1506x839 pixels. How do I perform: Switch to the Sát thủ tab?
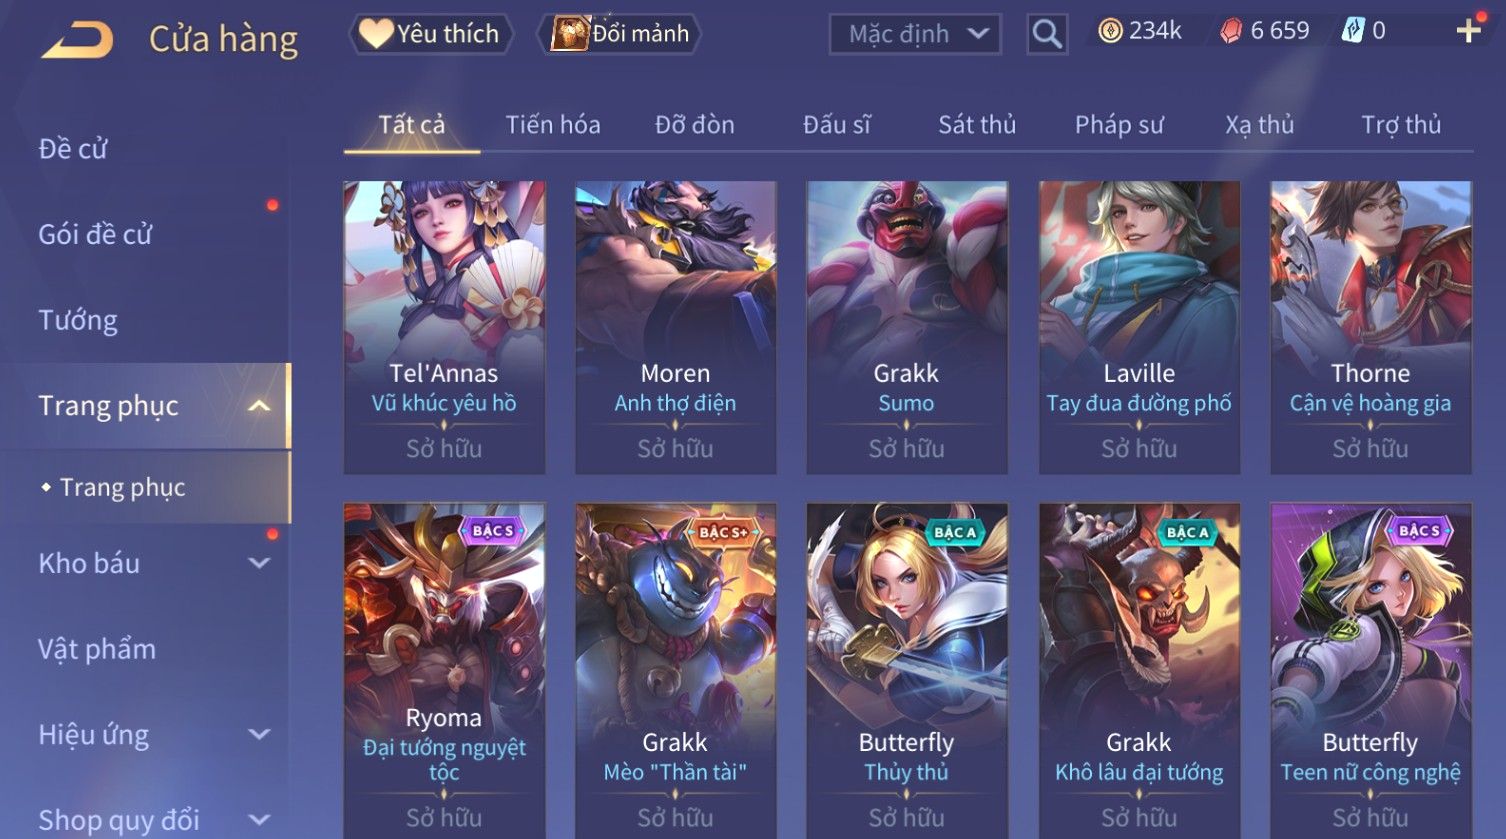(x=977, y=125)
